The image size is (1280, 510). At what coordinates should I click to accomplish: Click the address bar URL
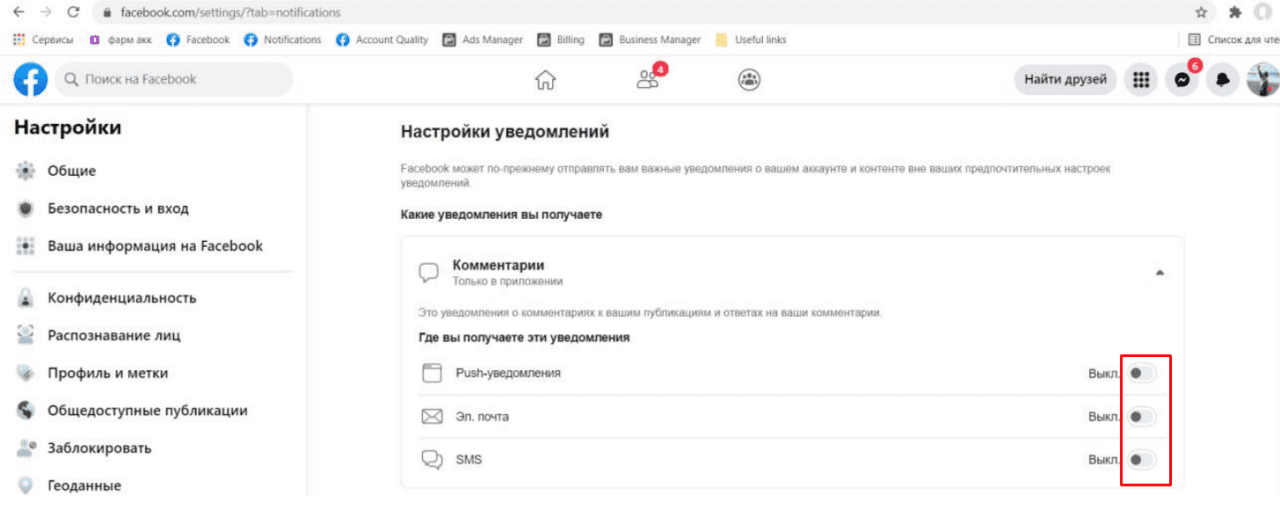click(x=230, y=13)
